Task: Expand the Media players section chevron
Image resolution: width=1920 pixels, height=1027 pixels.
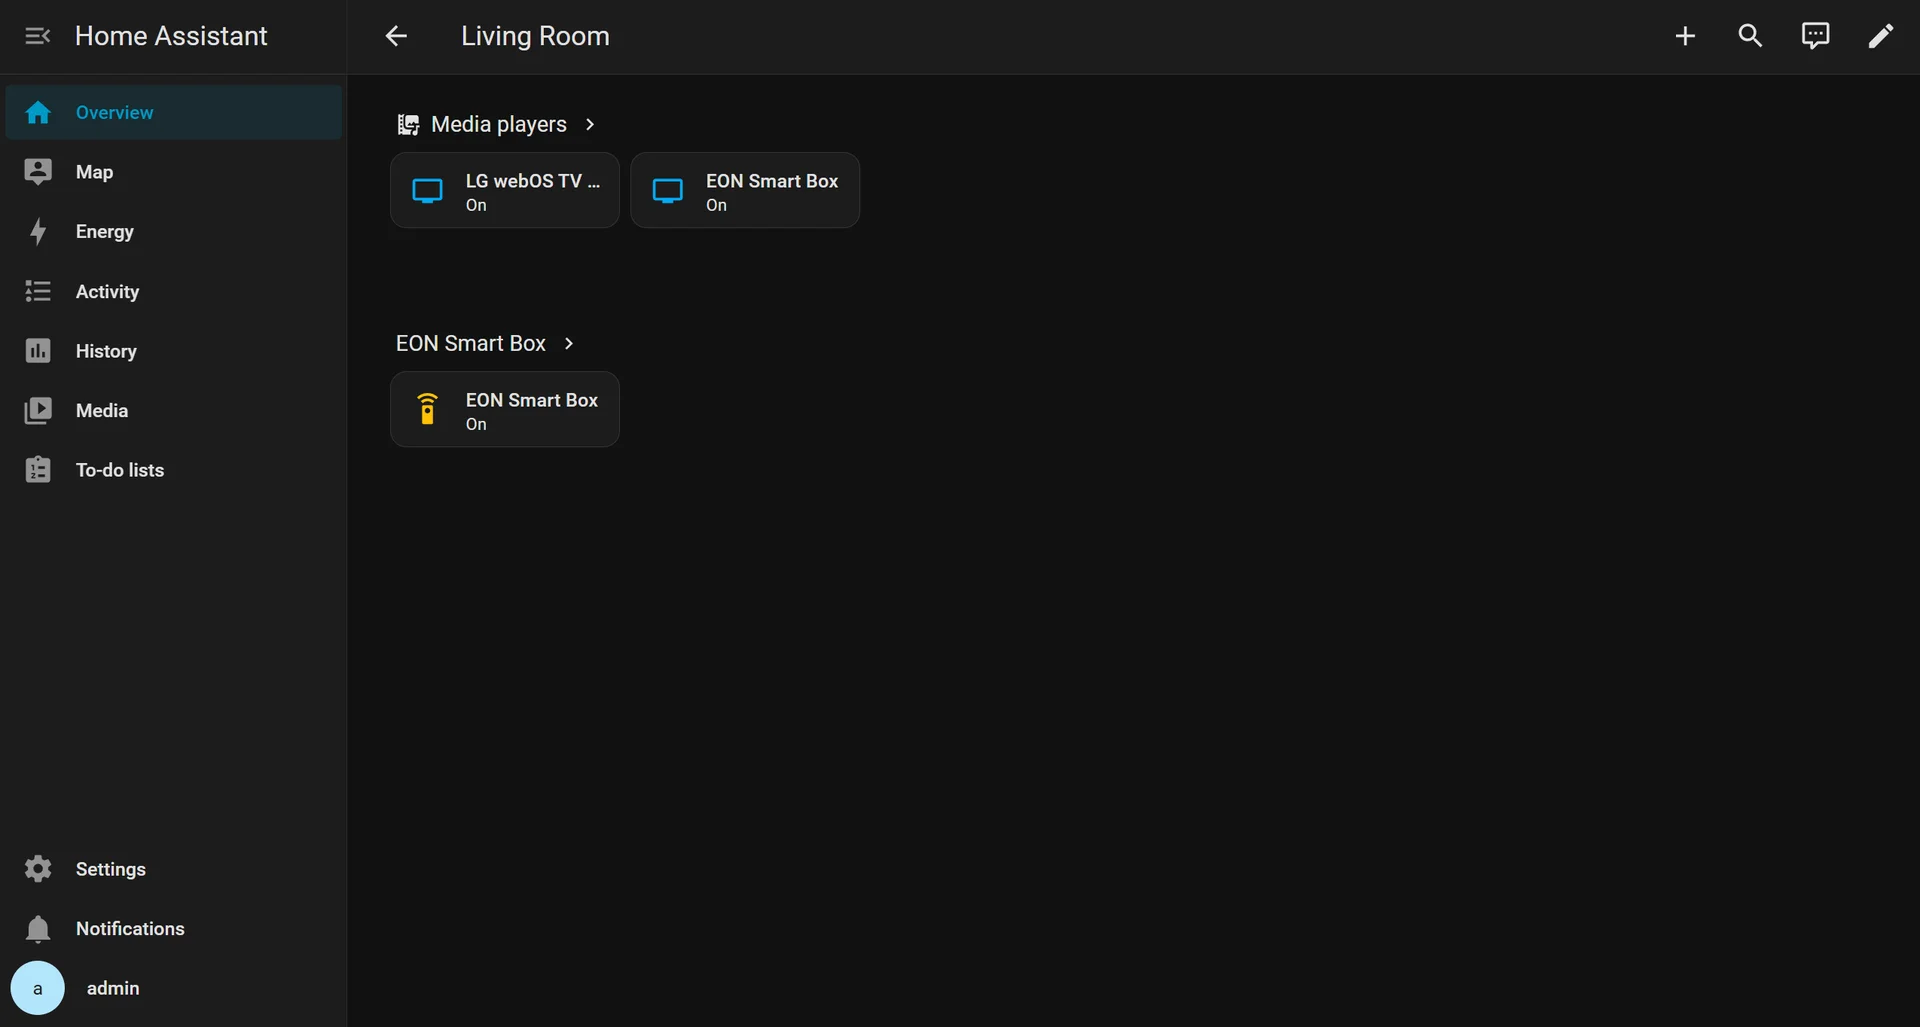Action: tap(590, 124)
